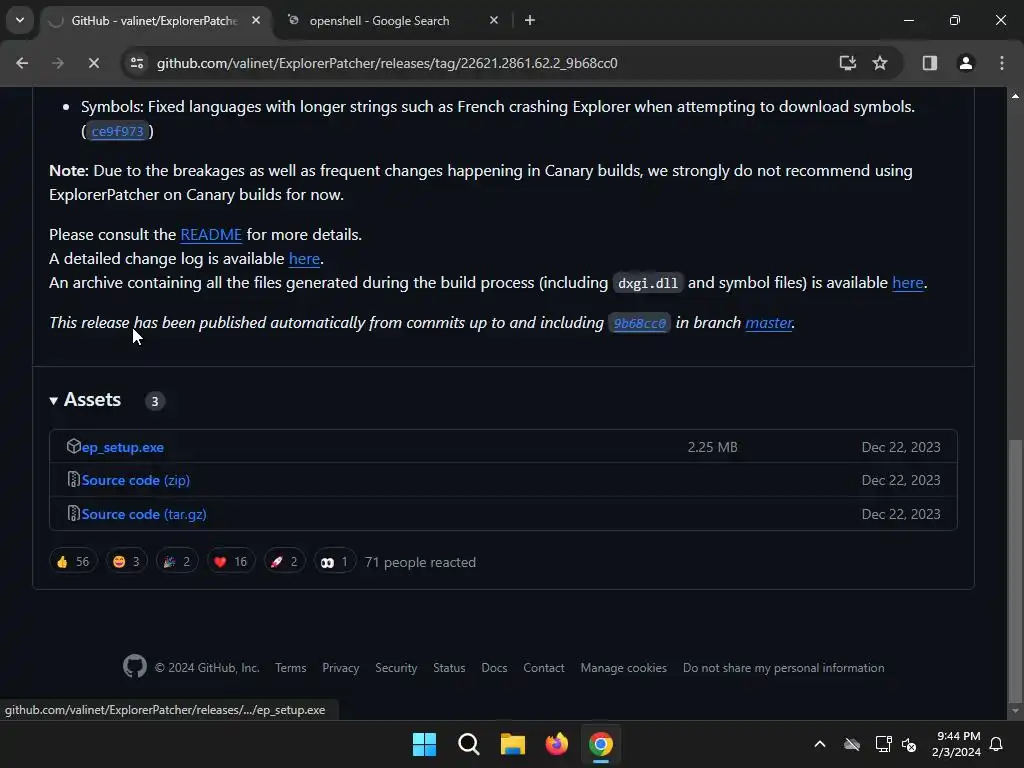Click archive icon beside Source code (tar.gz)
This screenshot has height=768, width=1024.
click(x=74, y=513)
